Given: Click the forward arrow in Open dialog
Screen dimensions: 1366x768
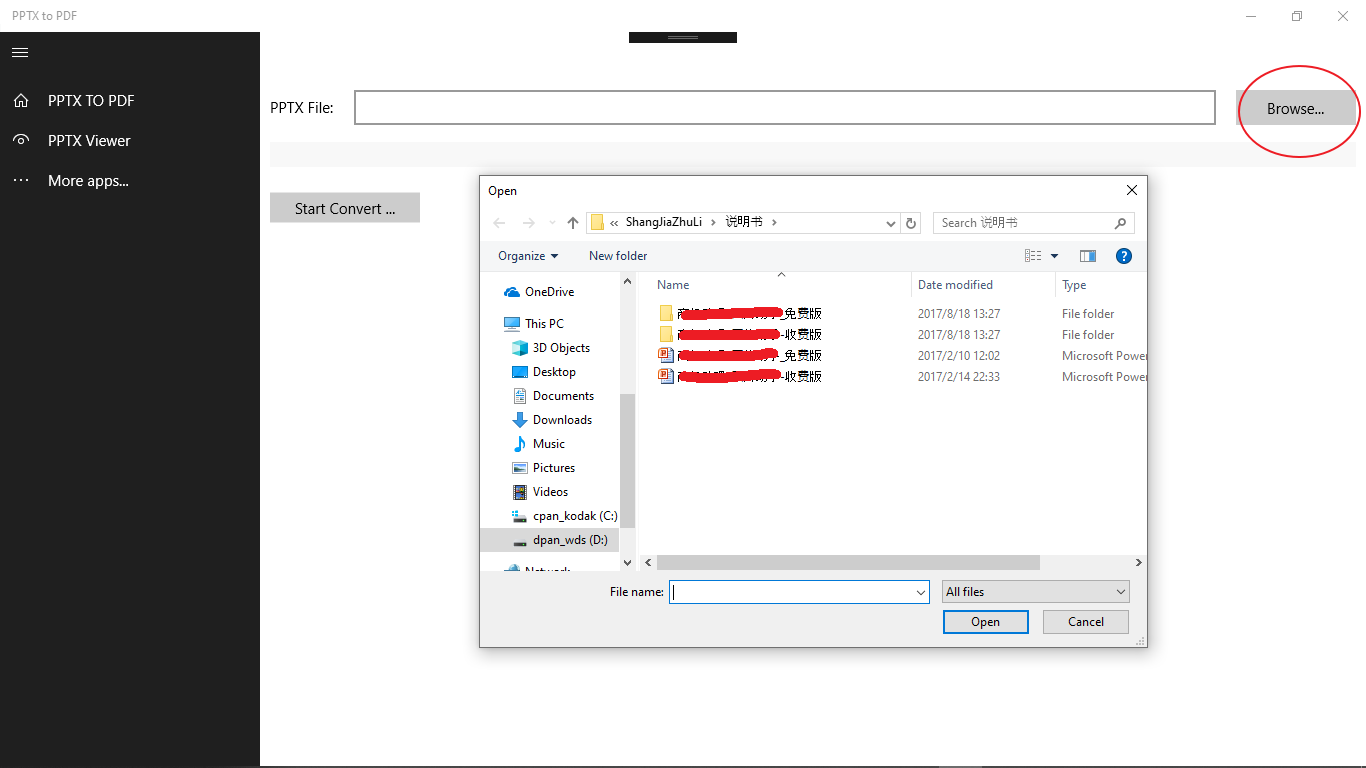Looking at the screenshot, I should point(528,223).
